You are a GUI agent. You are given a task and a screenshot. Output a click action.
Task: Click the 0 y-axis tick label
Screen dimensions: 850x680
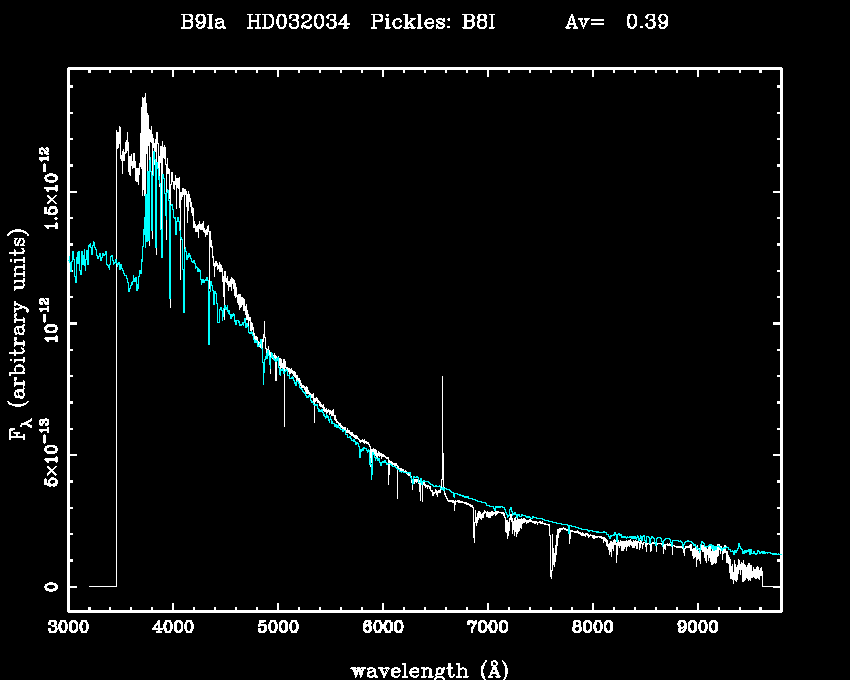click(49, 586)
